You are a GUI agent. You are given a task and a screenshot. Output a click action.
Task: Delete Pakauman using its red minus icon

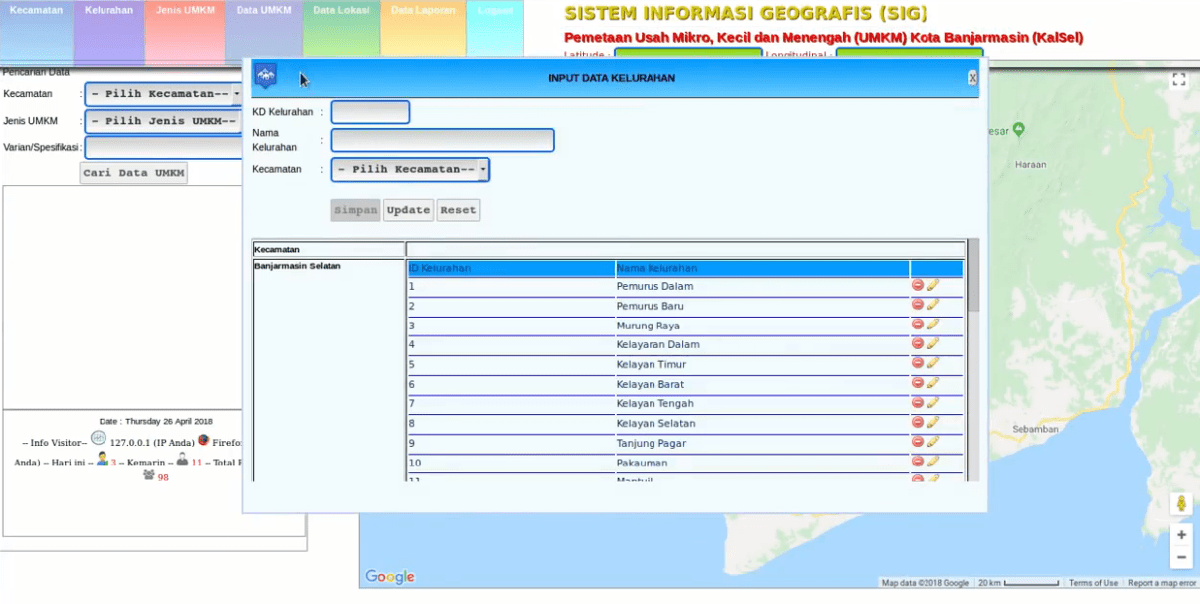pyautogui.click(x=917, y=462)
